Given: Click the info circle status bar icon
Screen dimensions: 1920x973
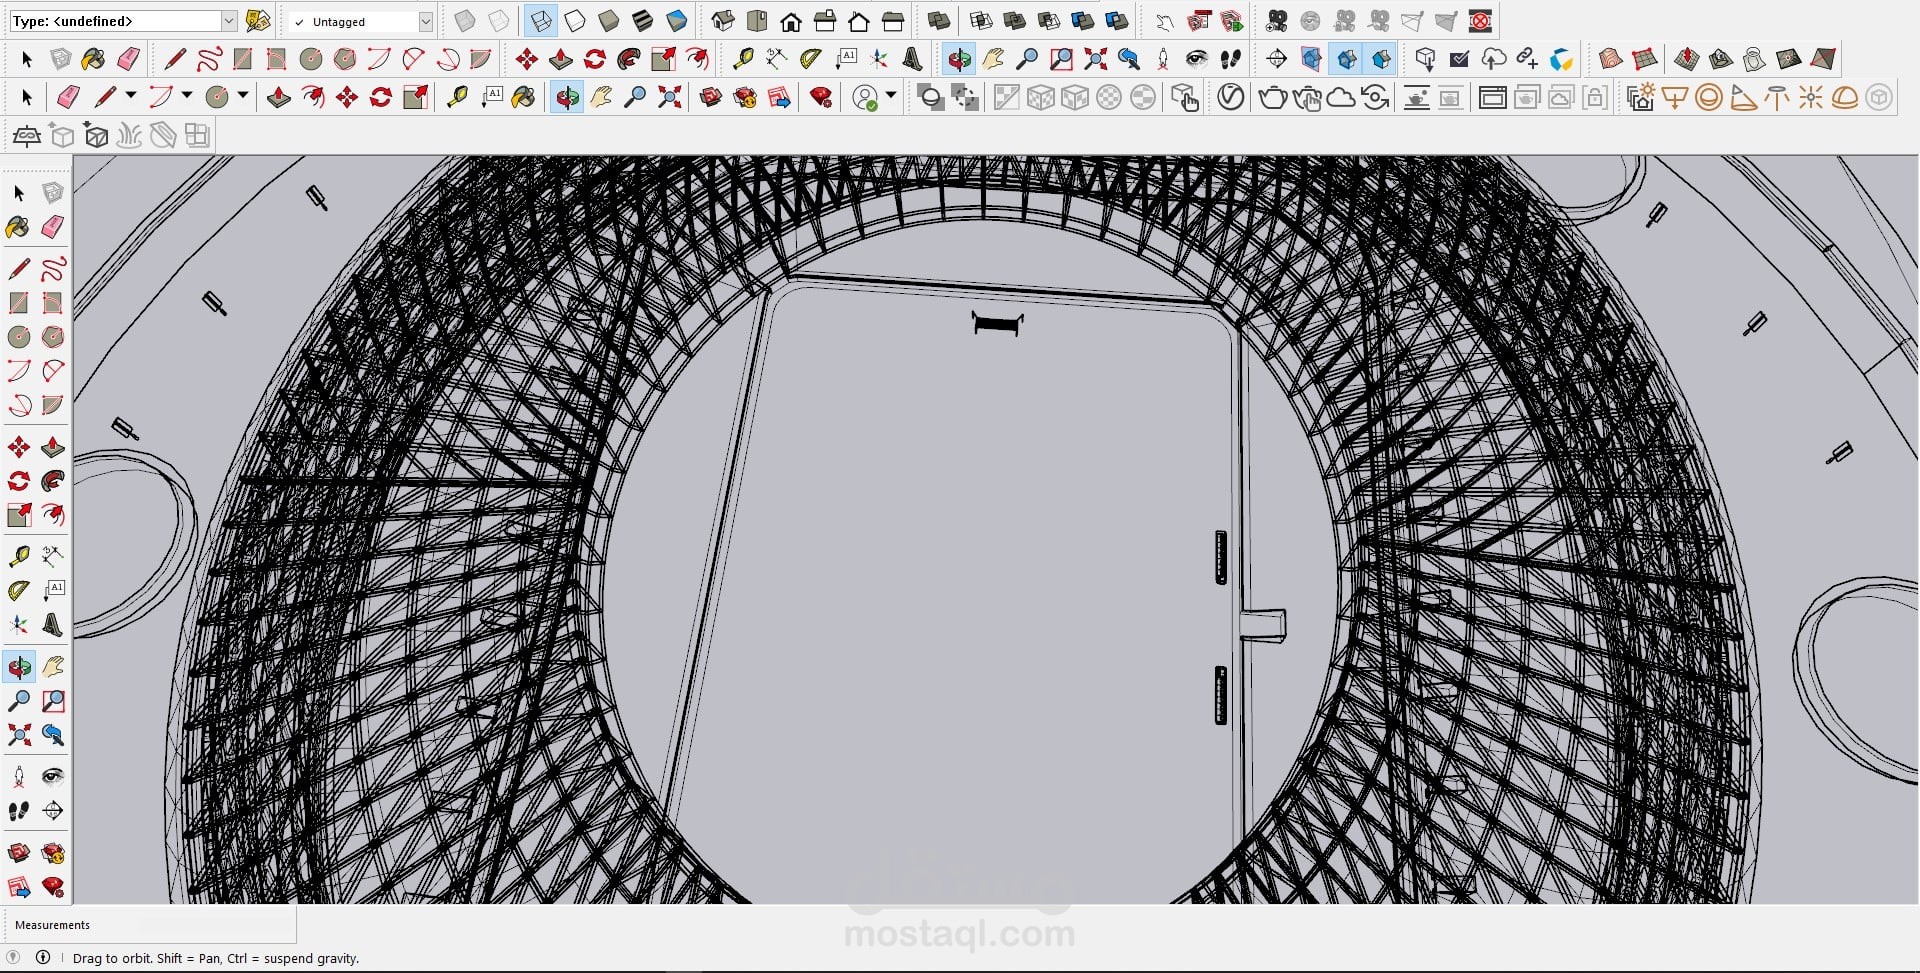Looking at the screenshot, I should [43, 957].
